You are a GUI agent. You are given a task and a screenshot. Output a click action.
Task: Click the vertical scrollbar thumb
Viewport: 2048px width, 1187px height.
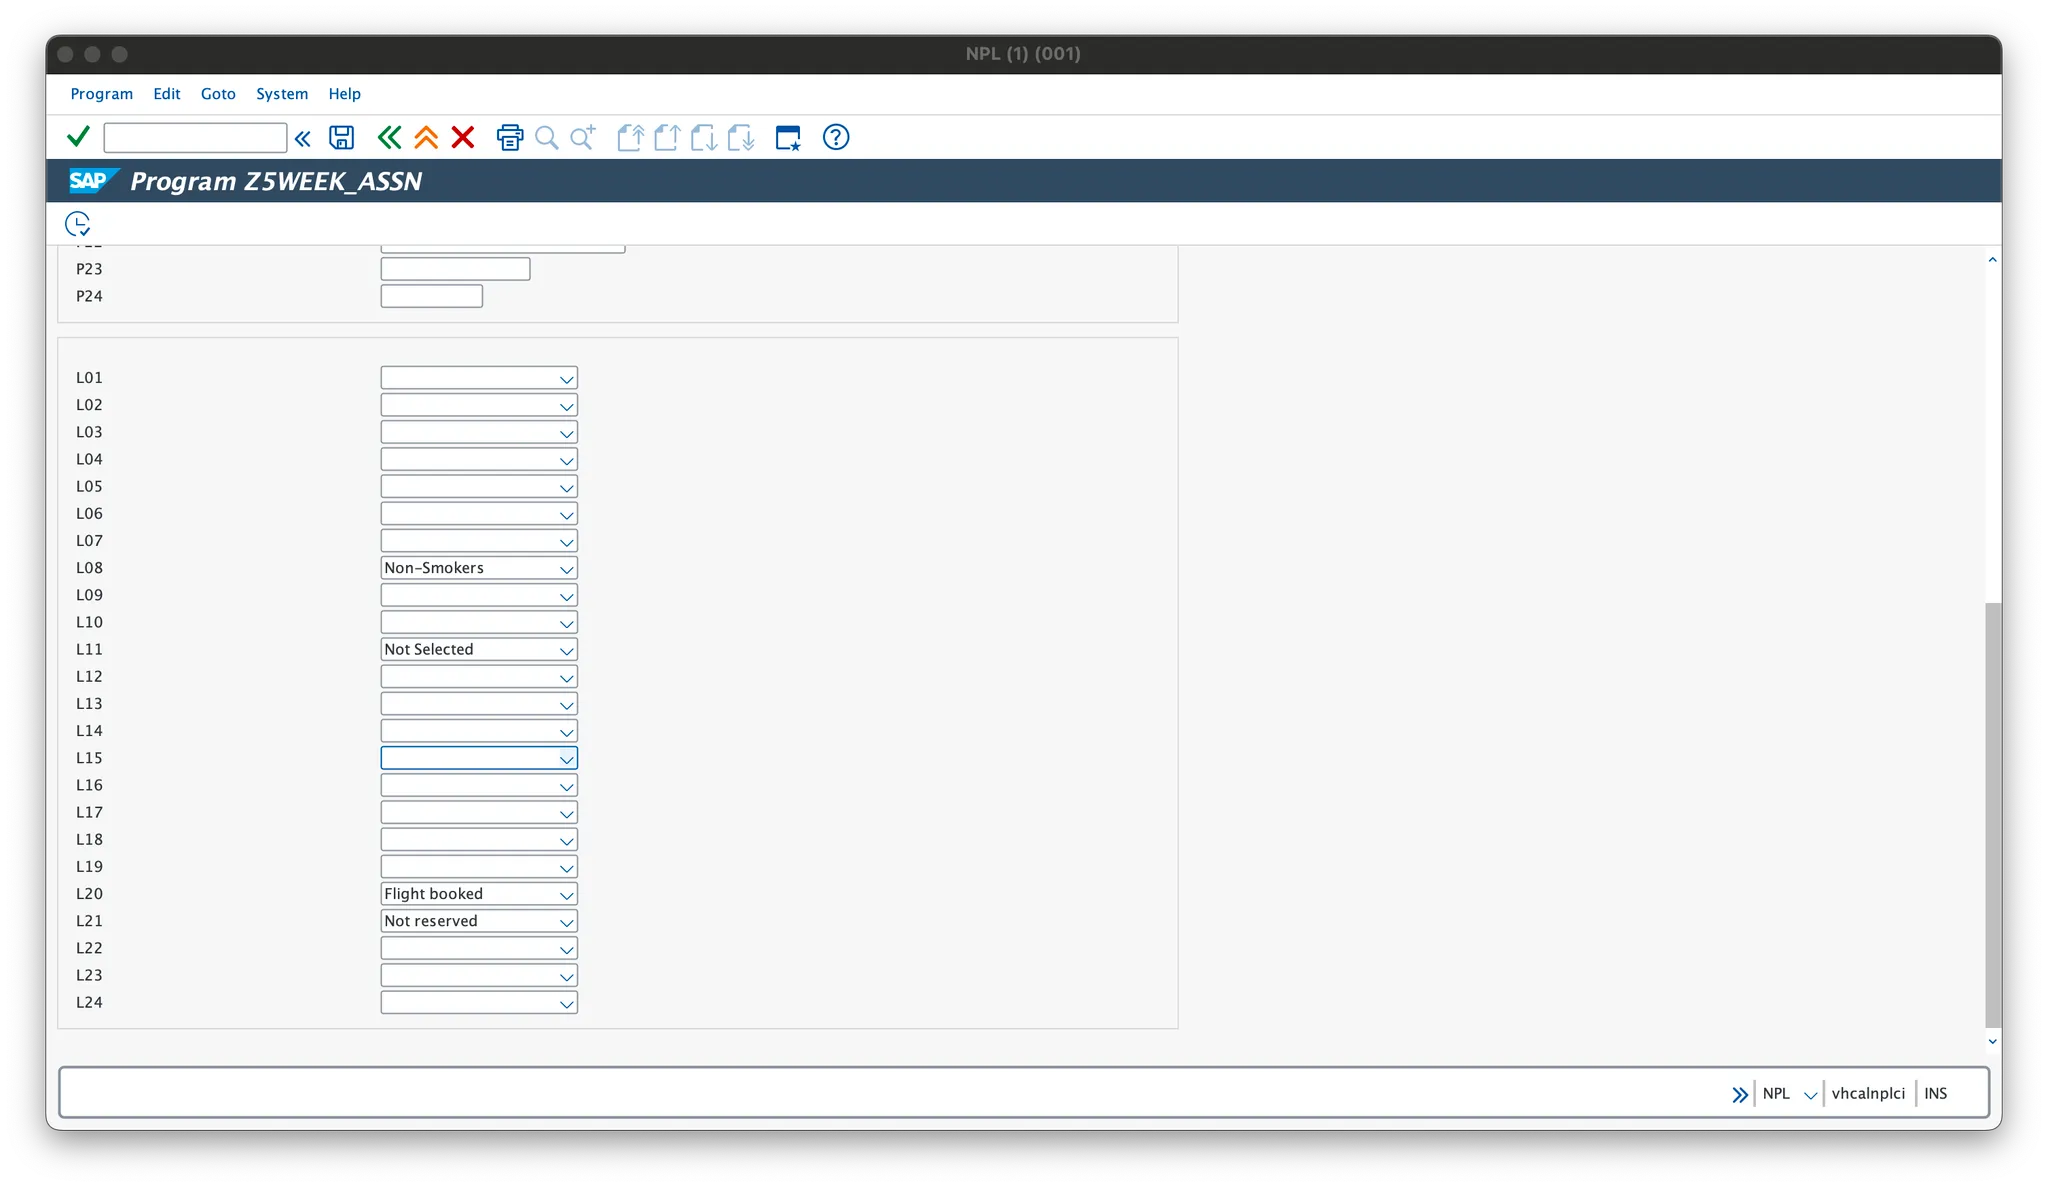click(x=1992, y=814)
